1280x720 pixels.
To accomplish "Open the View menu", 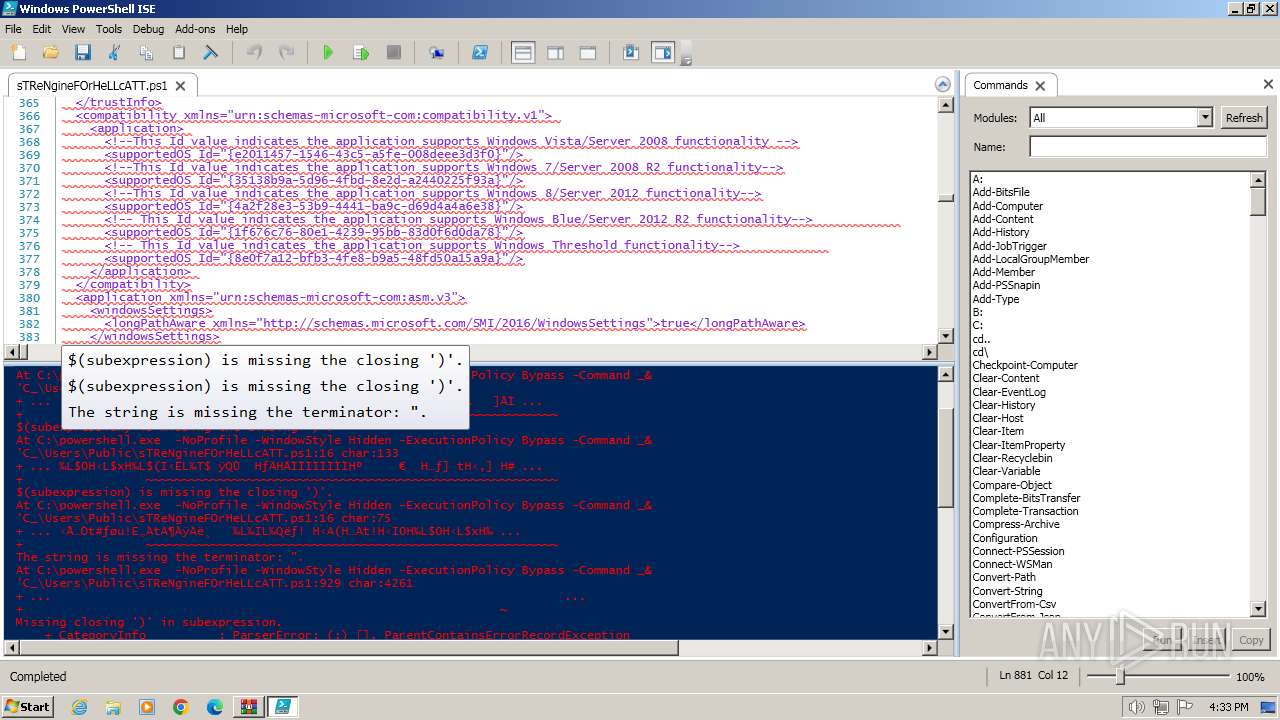I will (73, 29).
